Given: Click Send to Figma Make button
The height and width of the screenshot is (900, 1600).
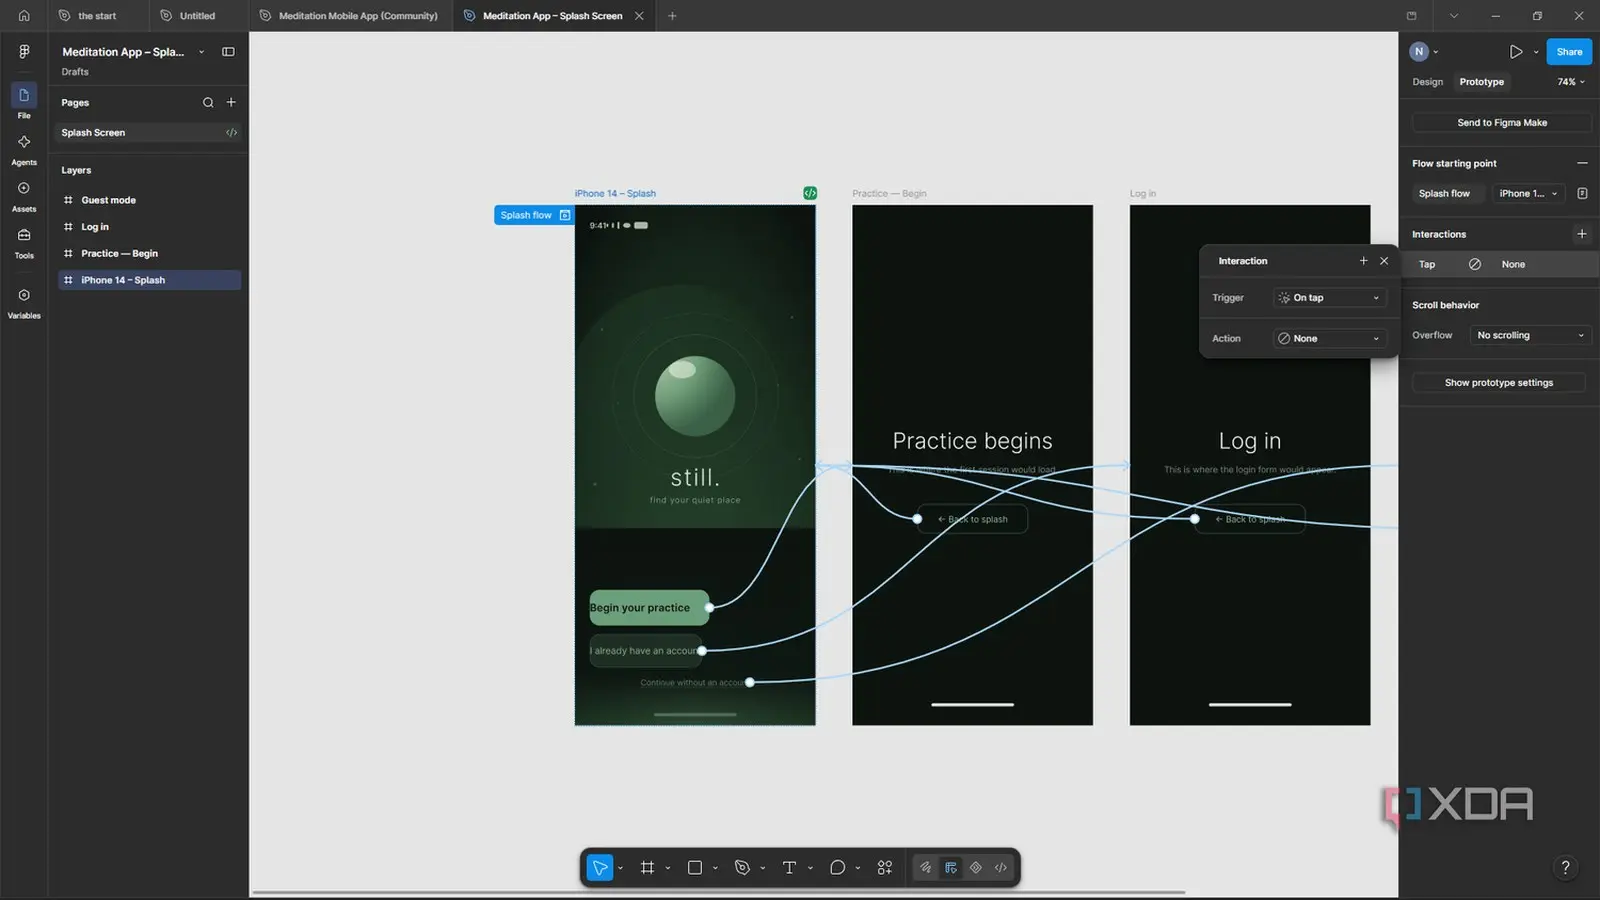Looking at the screenshot, I should [x=1501, y=123].
